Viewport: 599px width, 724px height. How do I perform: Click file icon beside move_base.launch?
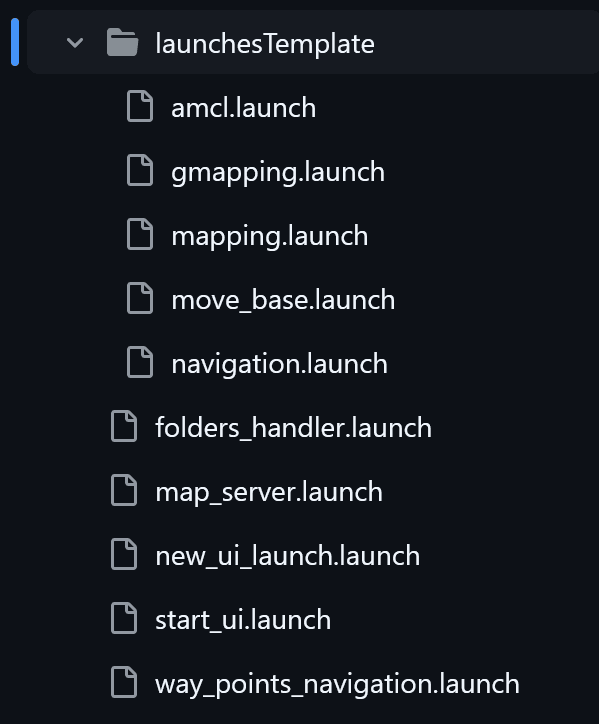click(x=140, y=298)
